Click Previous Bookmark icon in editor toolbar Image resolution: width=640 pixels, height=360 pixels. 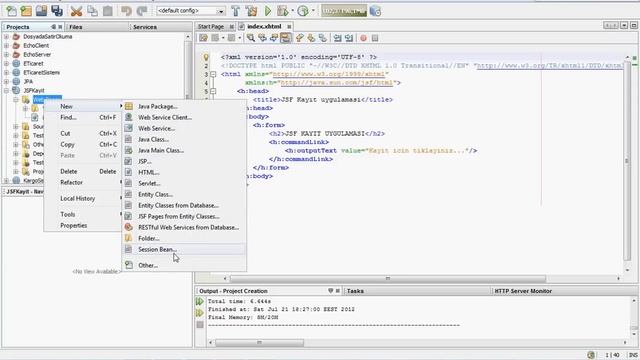tap(300, 38)
